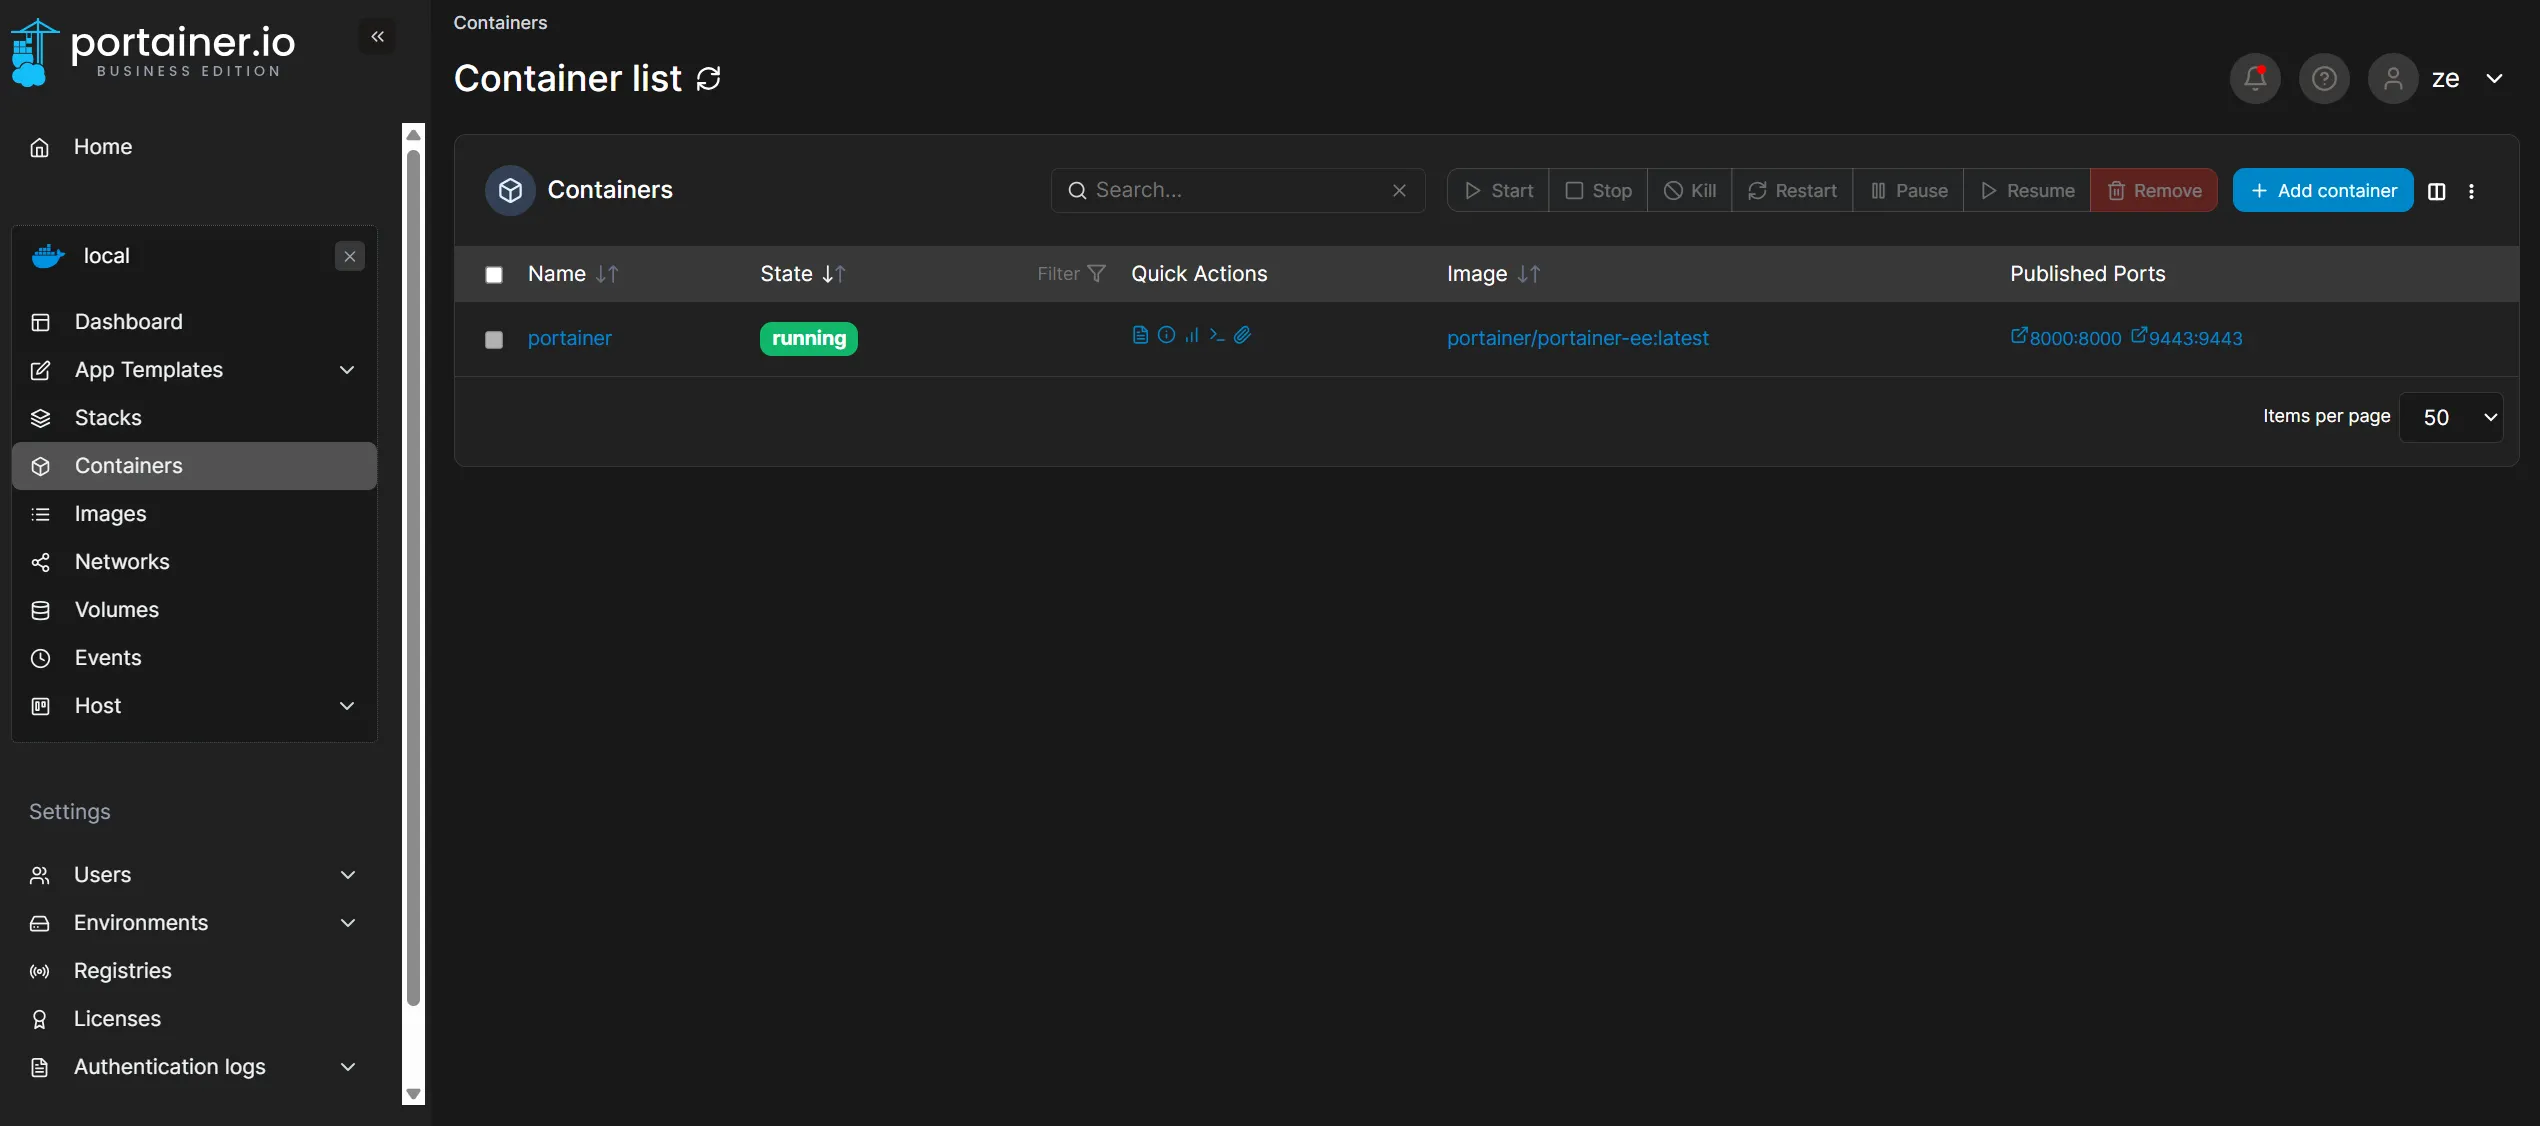Image resolution: width=2540 pixels, height=1126 pixels.
Task: Click the Kill button
Action: (x=1690, y=190)
